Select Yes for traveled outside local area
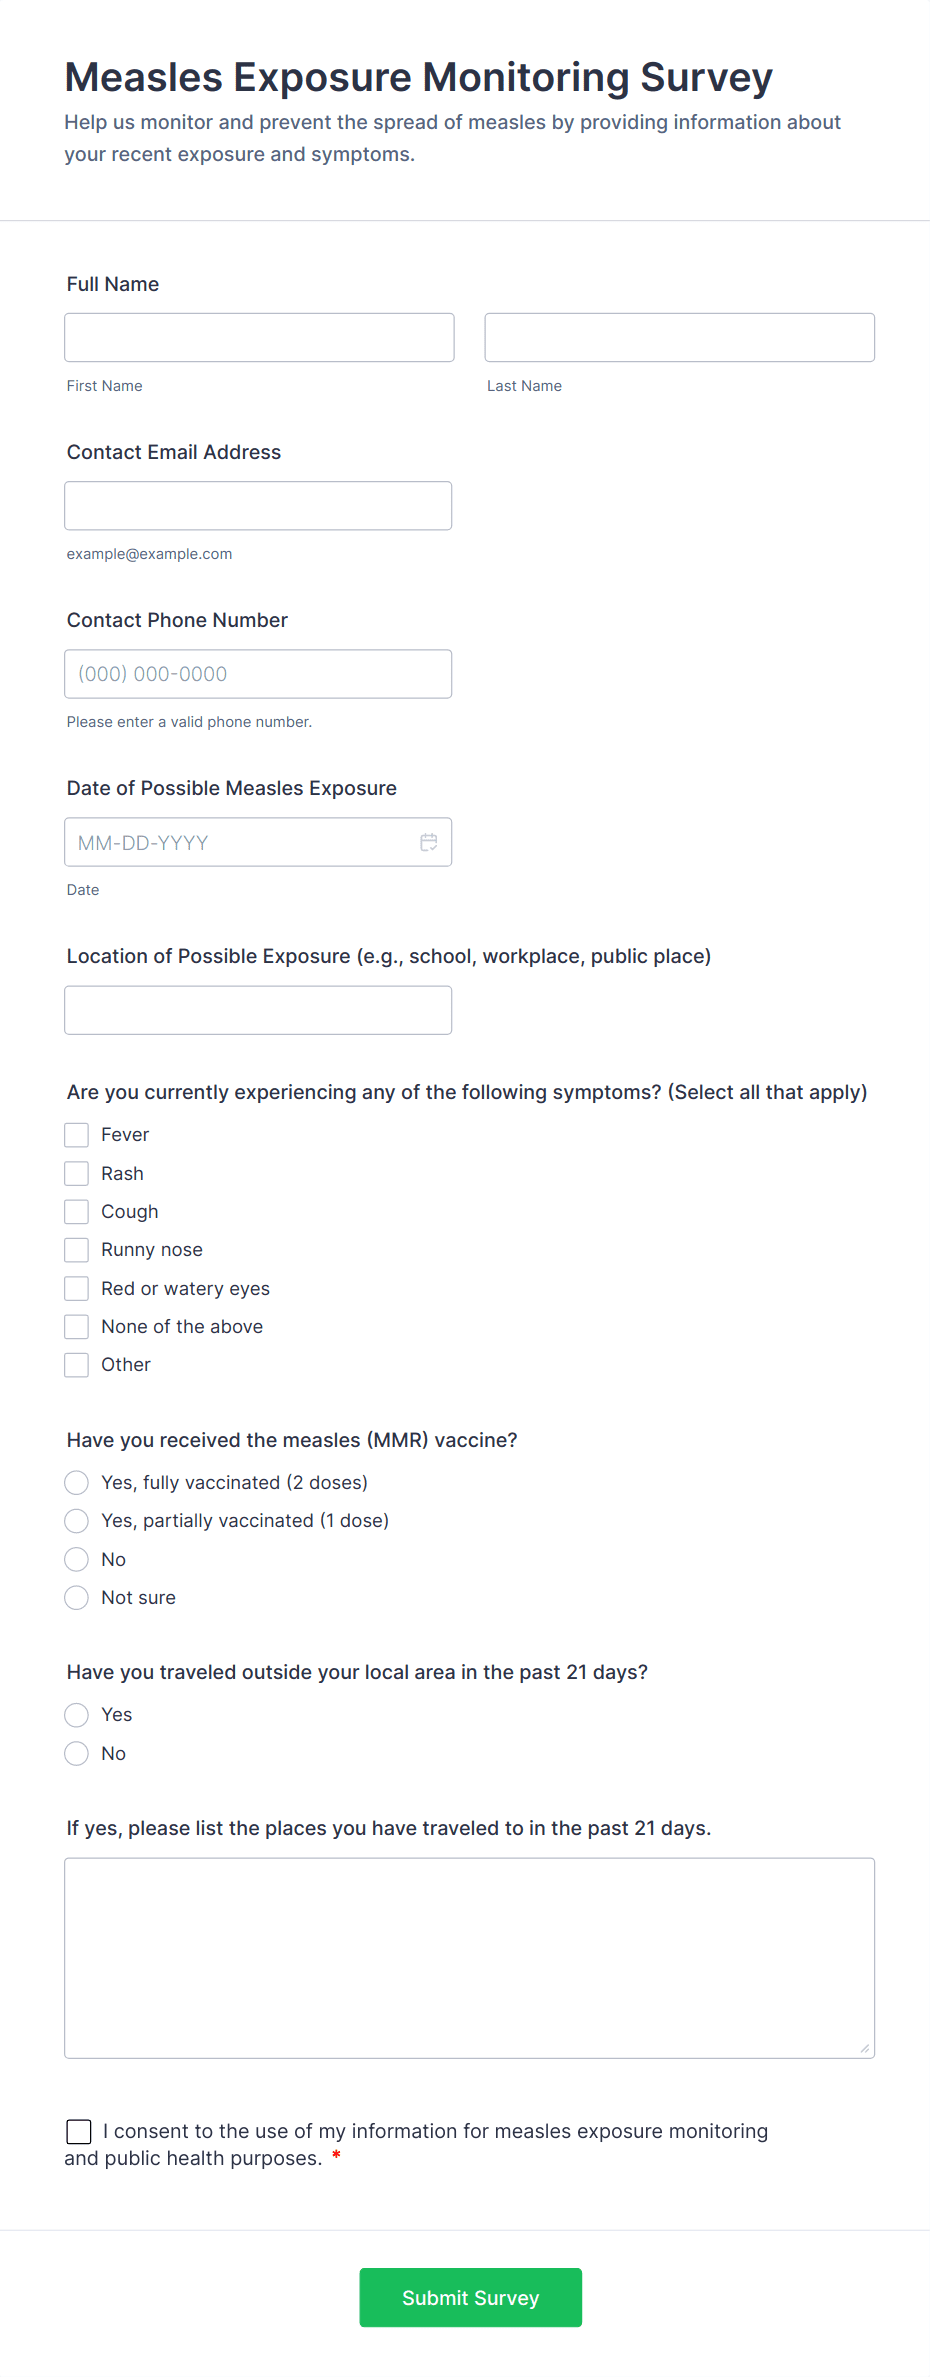This screenshot has height=2377, width=930. 76,1715
